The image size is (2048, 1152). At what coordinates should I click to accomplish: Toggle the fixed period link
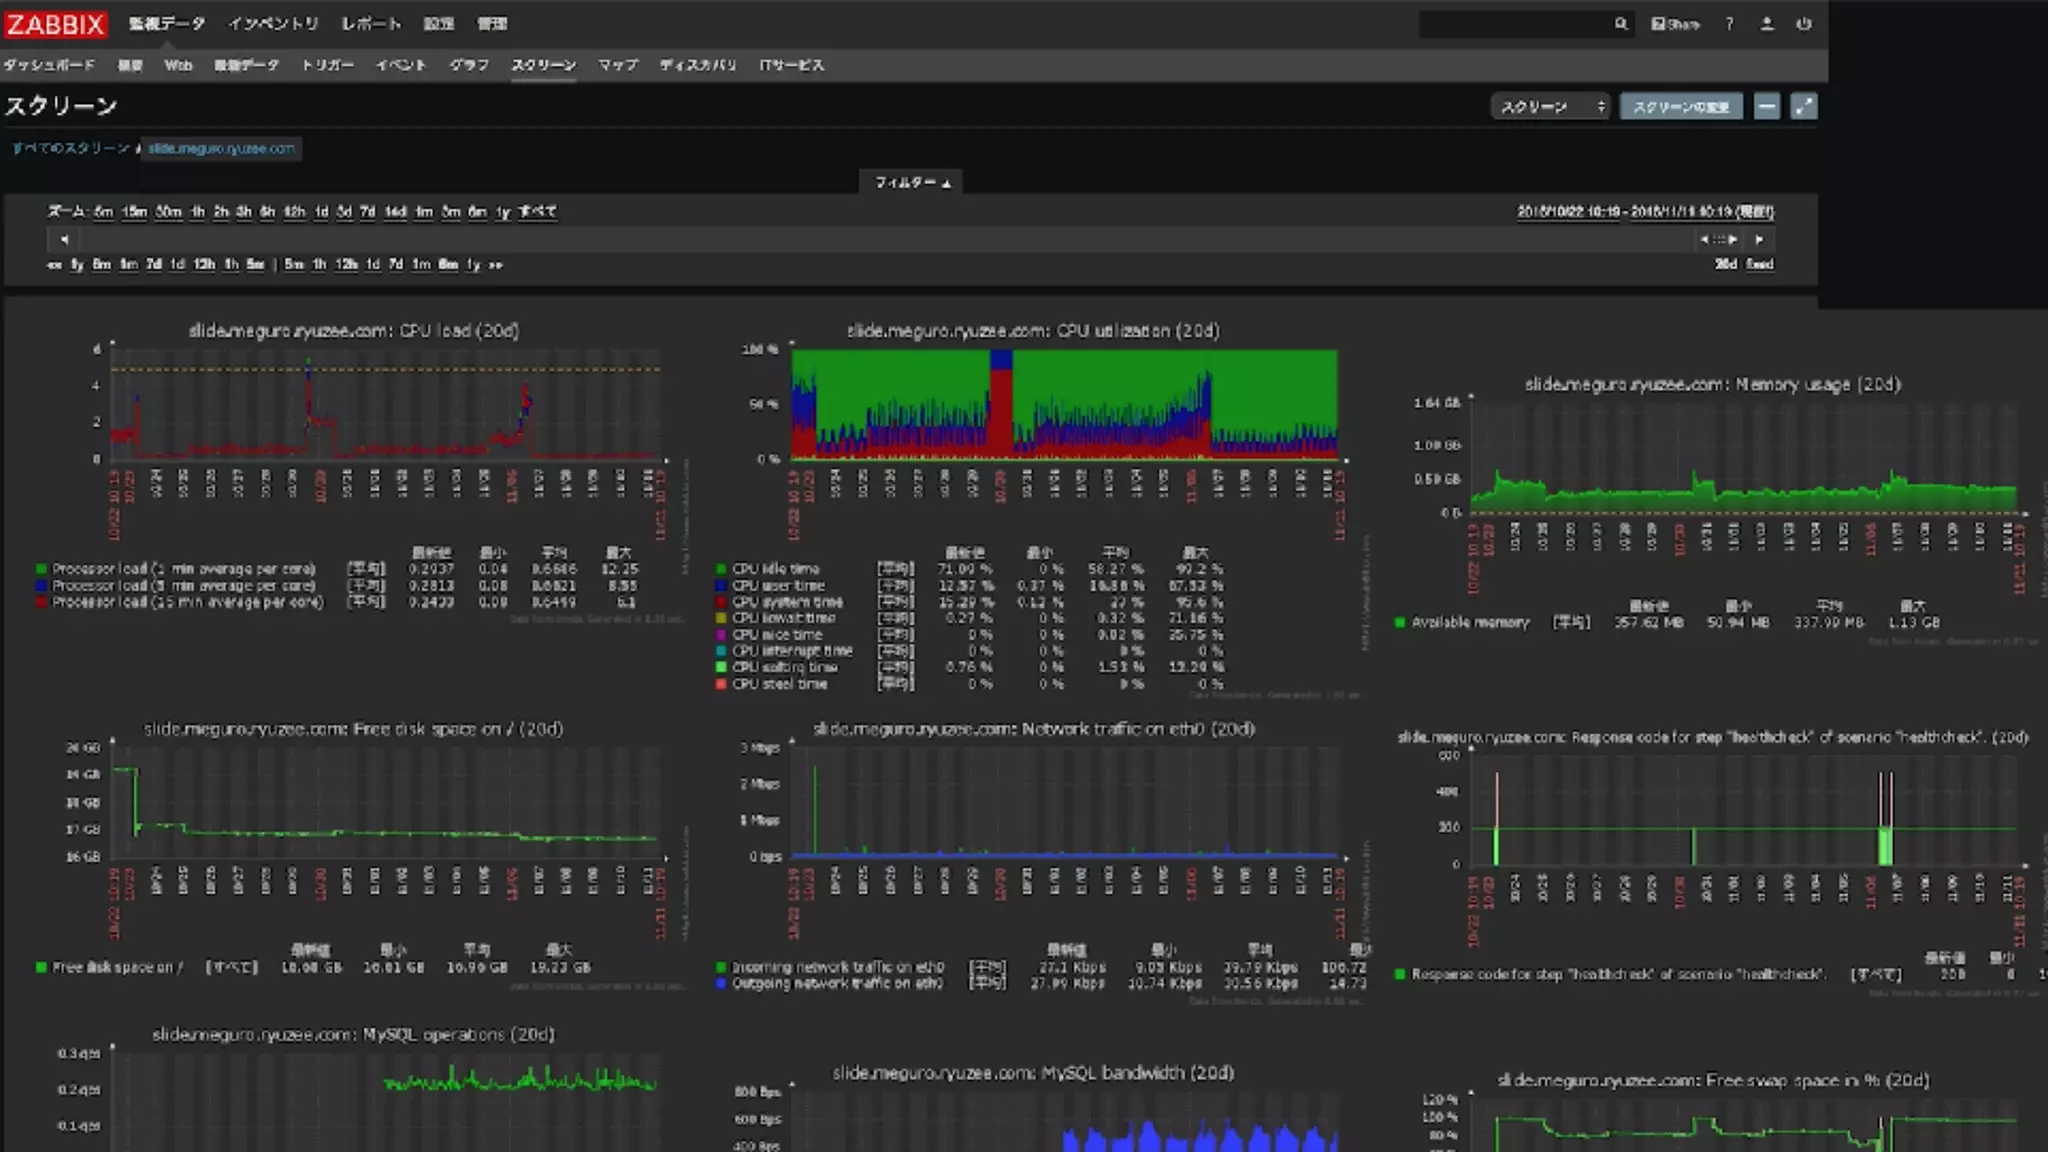(1759, 265)
